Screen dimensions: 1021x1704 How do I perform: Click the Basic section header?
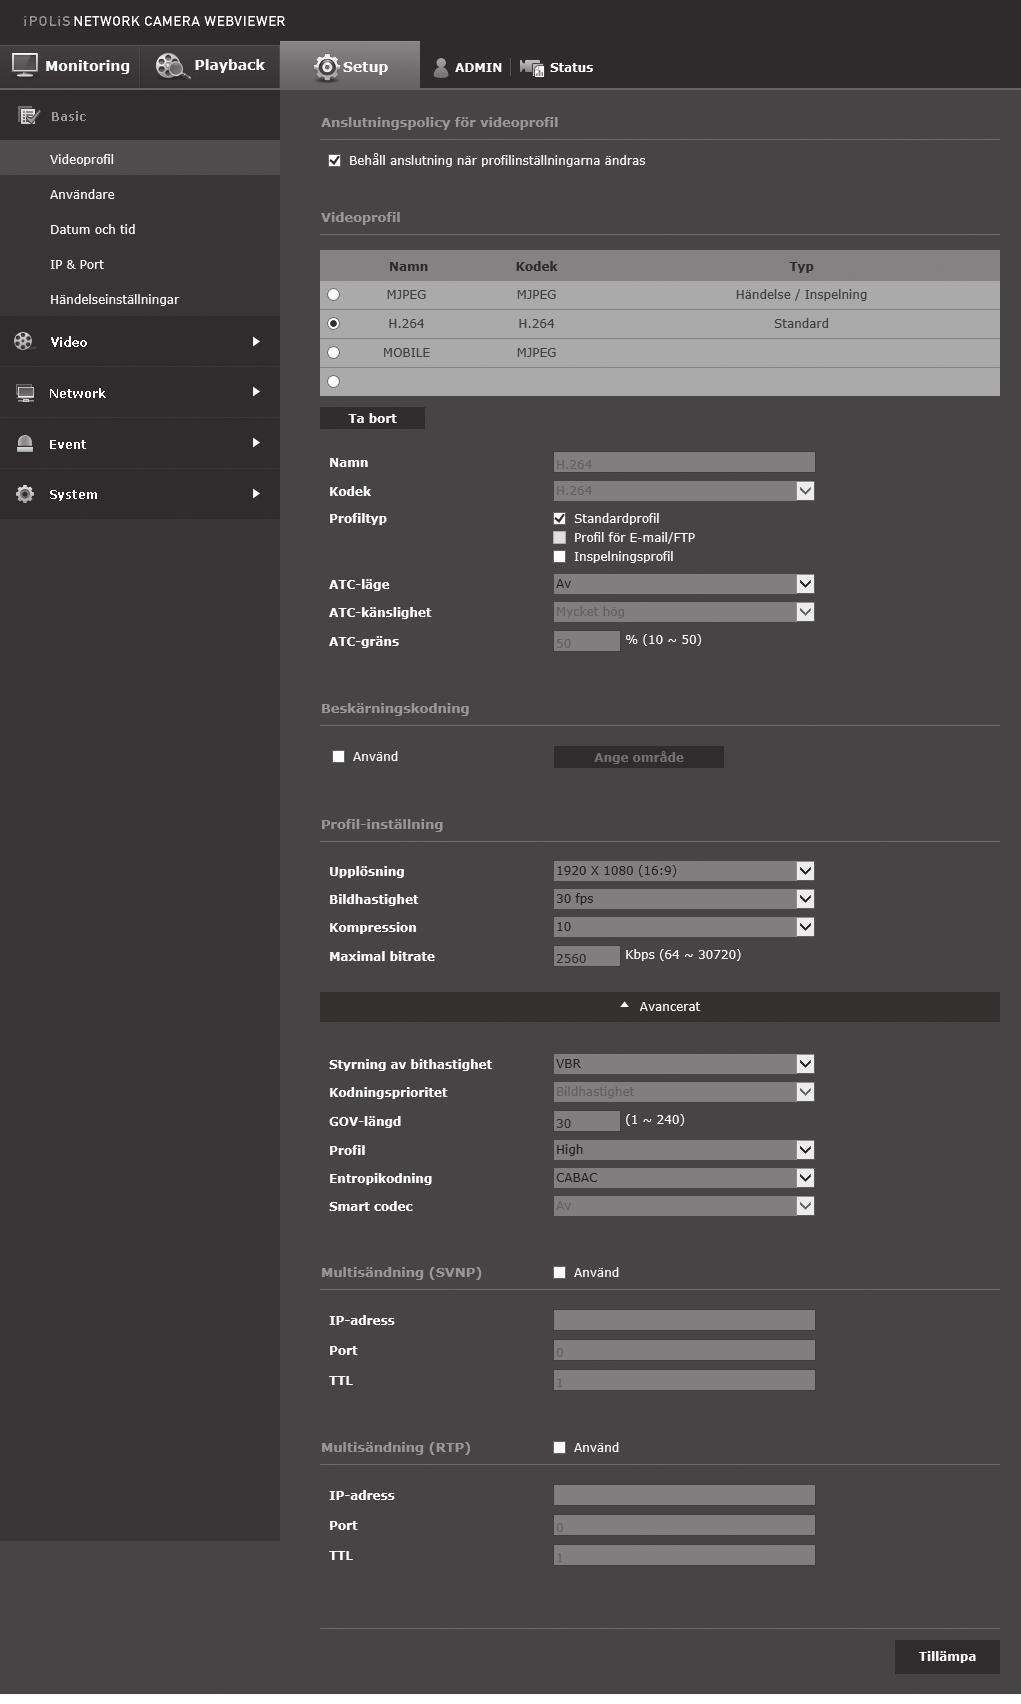point(140,116)
